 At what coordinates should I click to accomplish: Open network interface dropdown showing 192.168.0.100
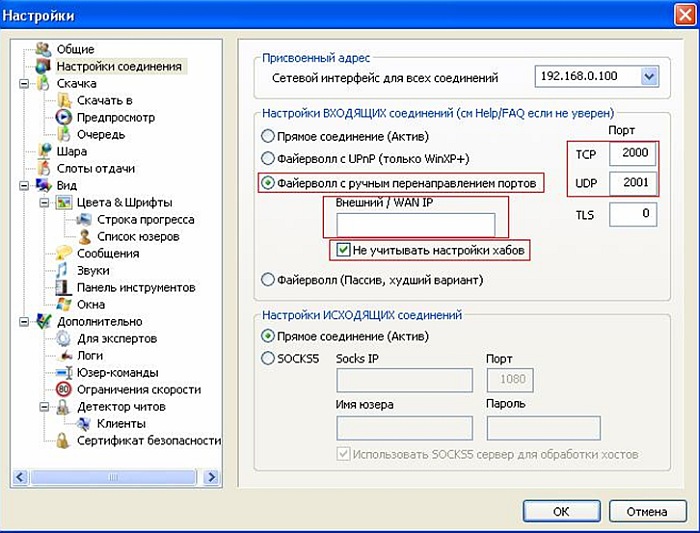[649, 76]
